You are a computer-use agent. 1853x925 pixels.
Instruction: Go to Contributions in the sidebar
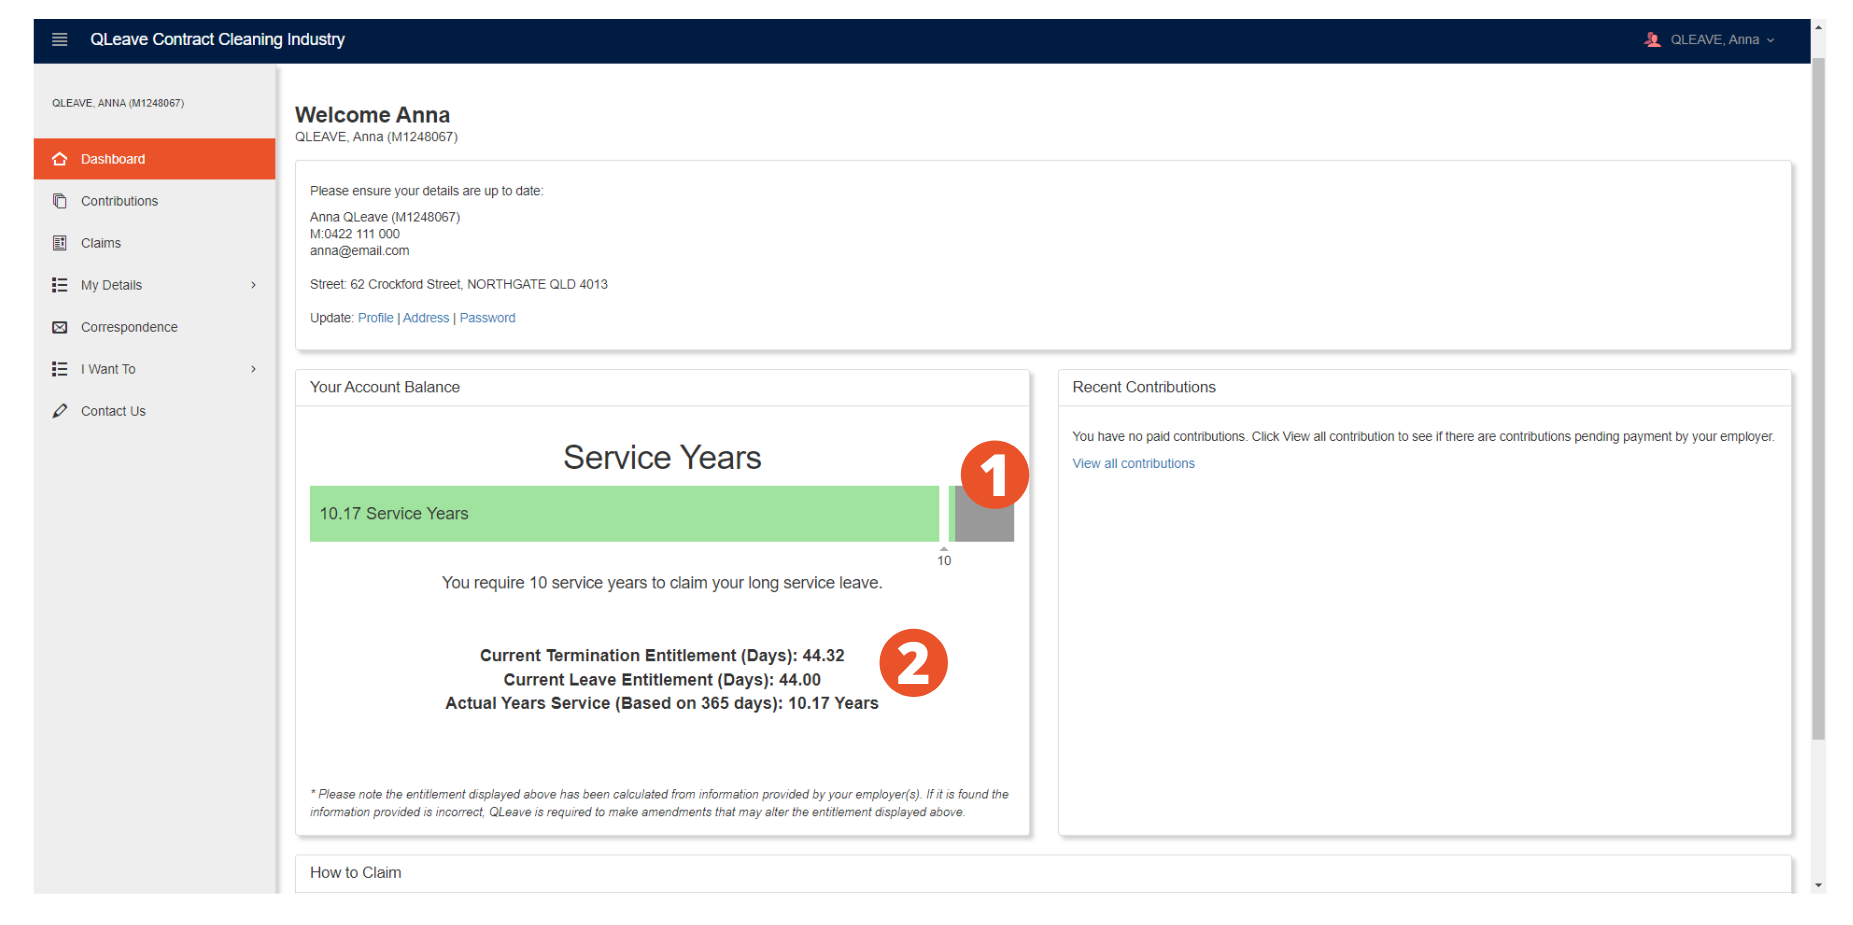point(155,201)
